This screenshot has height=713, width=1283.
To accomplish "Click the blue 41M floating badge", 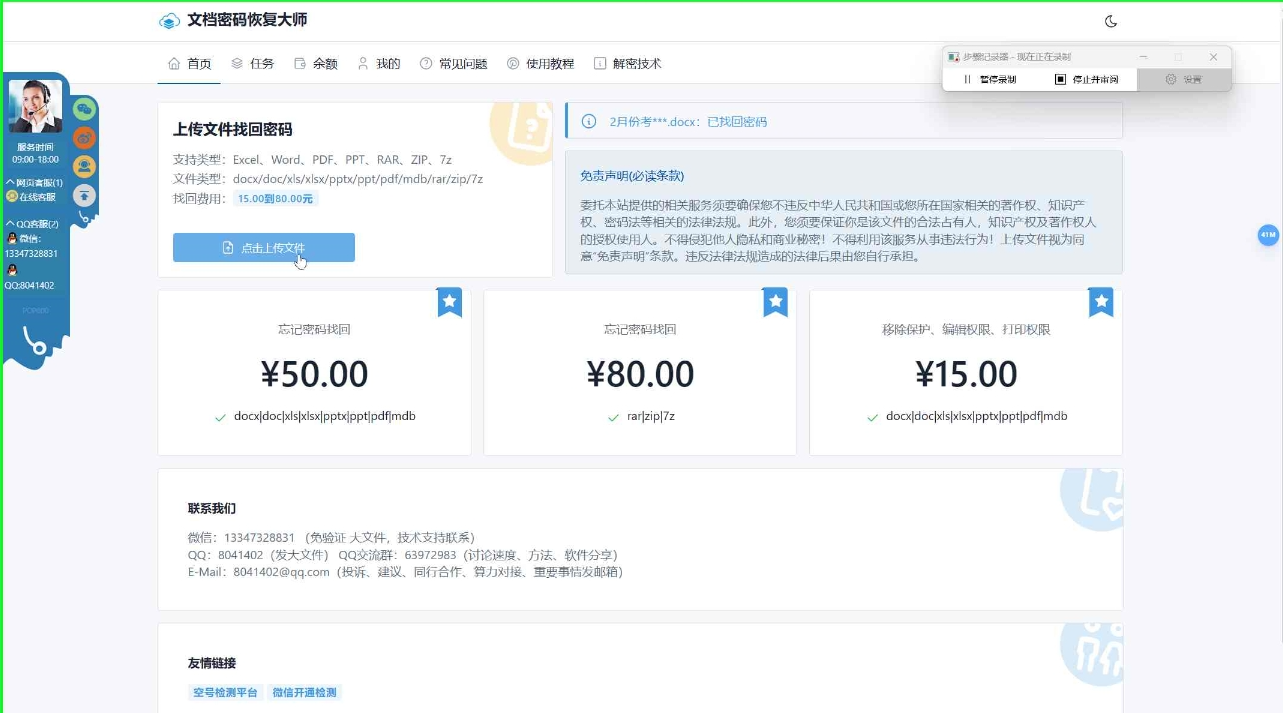I will point(1268,235).
